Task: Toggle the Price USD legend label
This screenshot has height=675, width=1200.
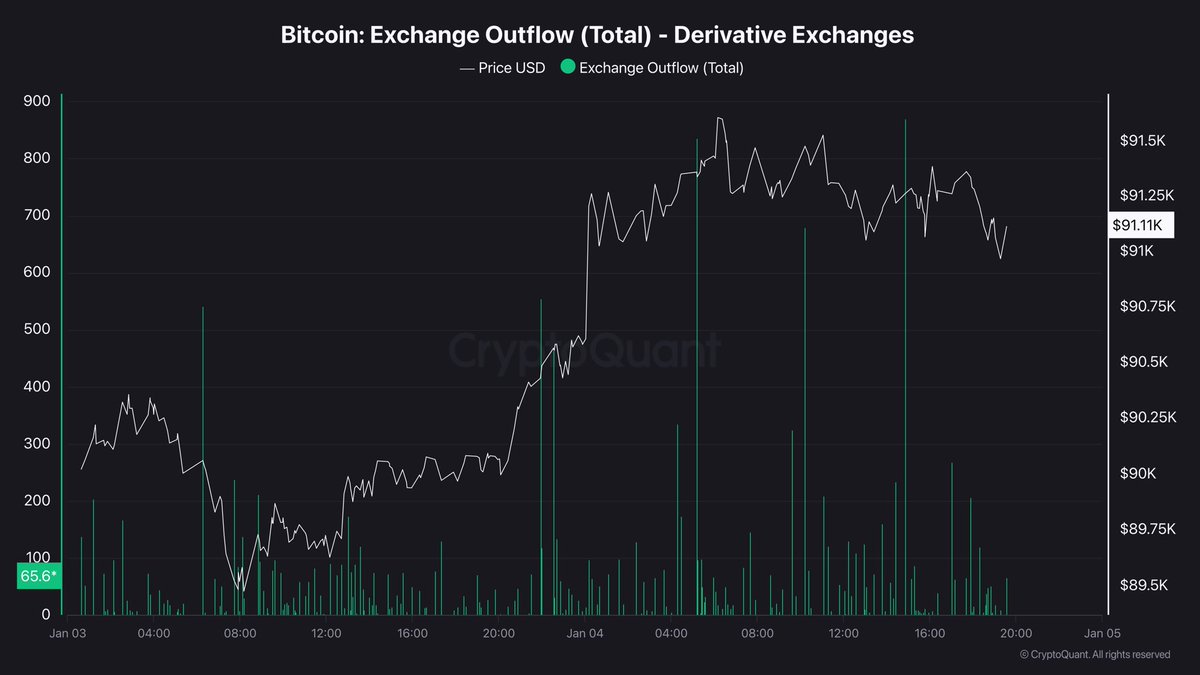Action: click(x=512, y=68)
